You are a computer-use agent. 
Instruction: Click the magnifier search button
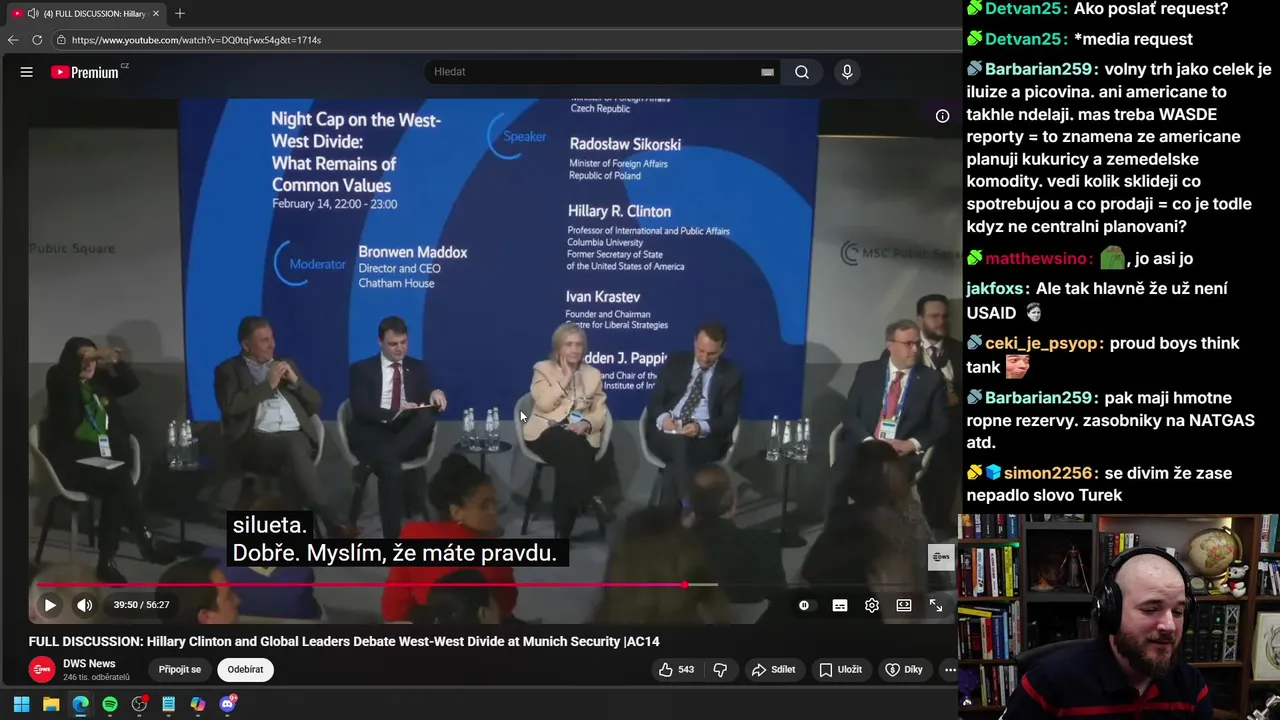coord(802,72)
